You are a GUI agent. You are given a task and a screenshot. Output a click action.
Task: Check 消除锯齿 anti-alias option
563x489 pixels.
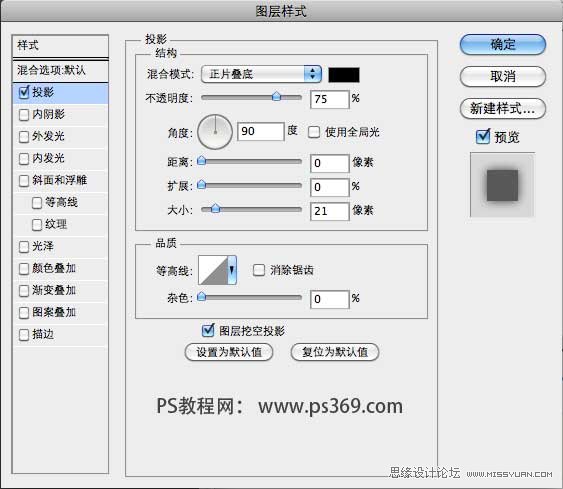point(259,270)
